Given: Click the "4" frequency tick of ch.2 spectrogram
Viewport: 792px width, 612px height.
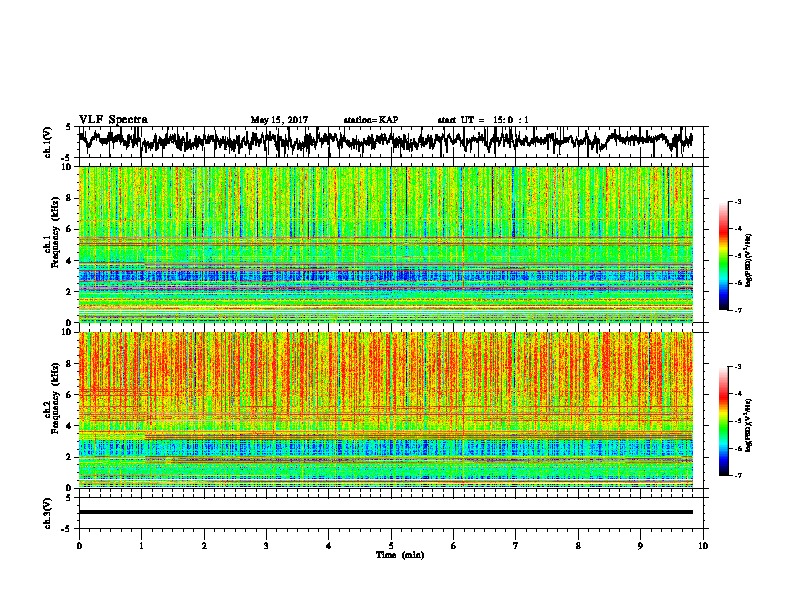Looking at the screenshot, I should pos(71,426).
